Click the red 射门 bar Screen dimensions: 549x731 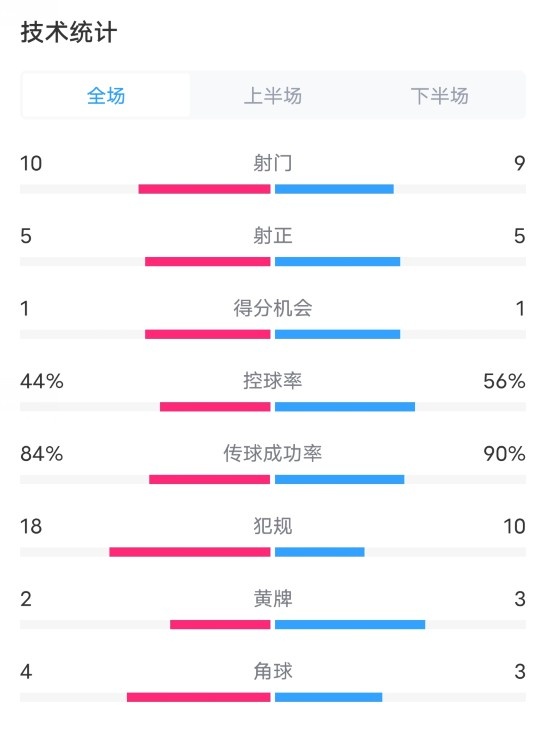204,189
